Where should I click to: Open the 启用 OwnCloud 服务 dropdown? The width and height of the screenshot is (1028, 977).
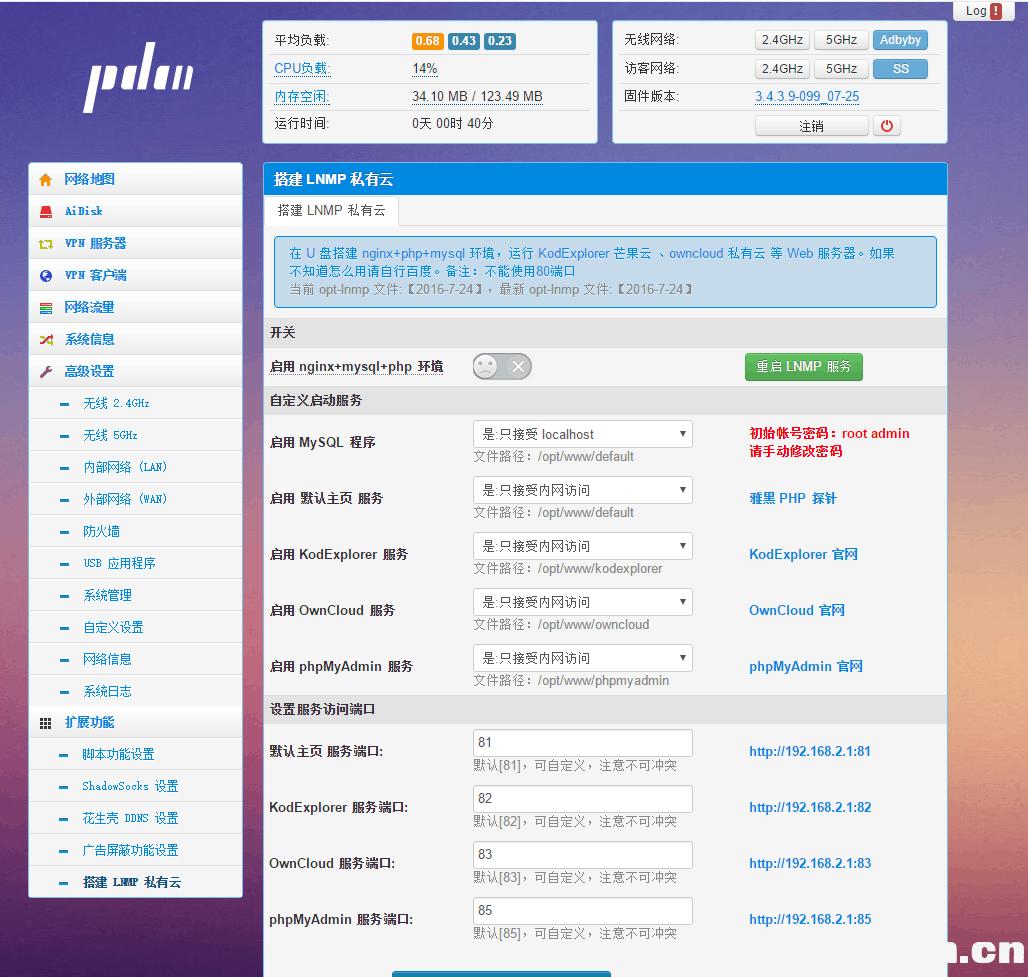tap(582, 602)
